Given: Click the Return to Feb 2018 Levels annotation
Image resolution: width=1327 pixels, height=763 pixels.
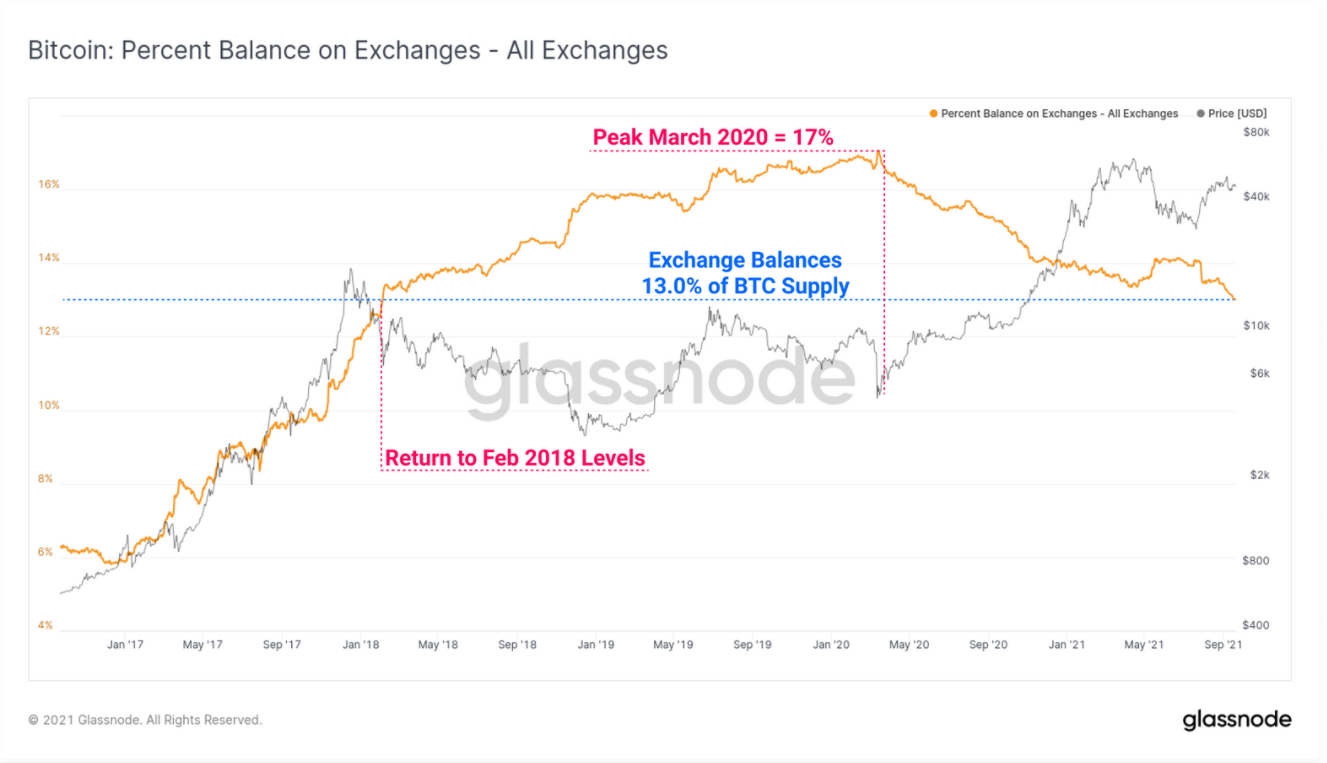Looking at the screenshot, I should tap(515, 459).
